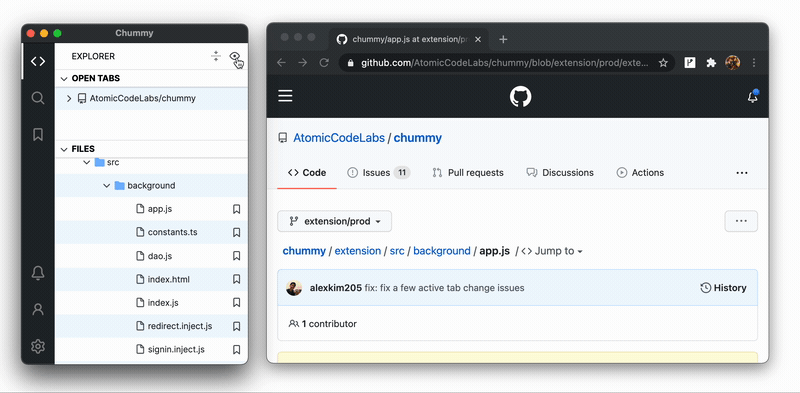Open the search panel in Chummy sidebar

point(38,97)
